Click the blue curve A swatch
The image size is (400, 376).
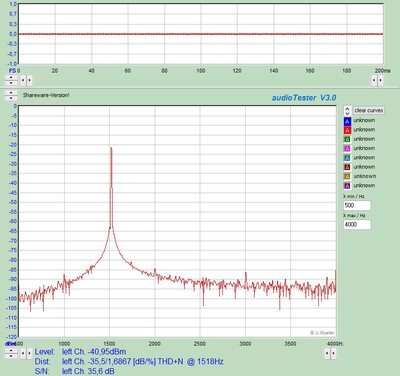tap(347, 121)
